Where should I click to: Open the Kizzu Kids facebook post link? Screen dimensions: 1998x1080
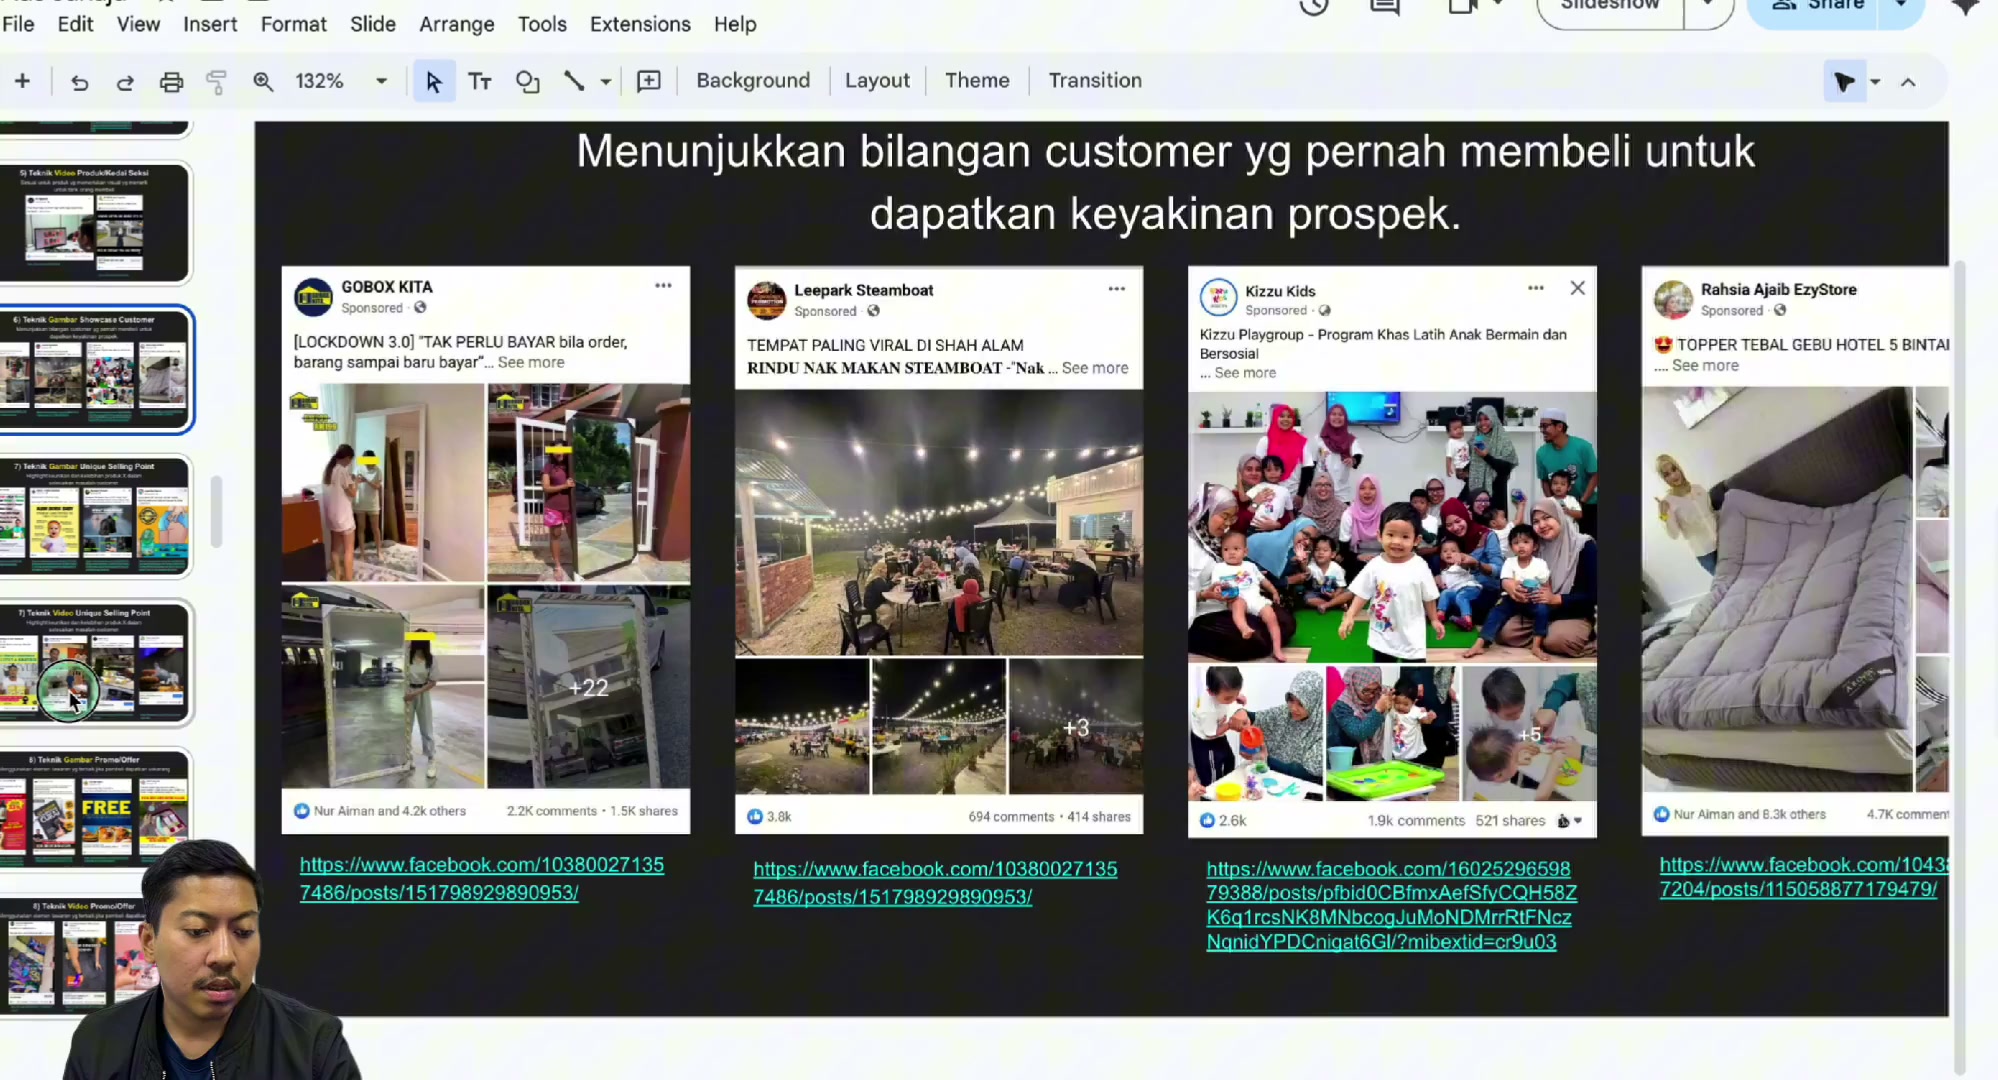click(1391, 905)
